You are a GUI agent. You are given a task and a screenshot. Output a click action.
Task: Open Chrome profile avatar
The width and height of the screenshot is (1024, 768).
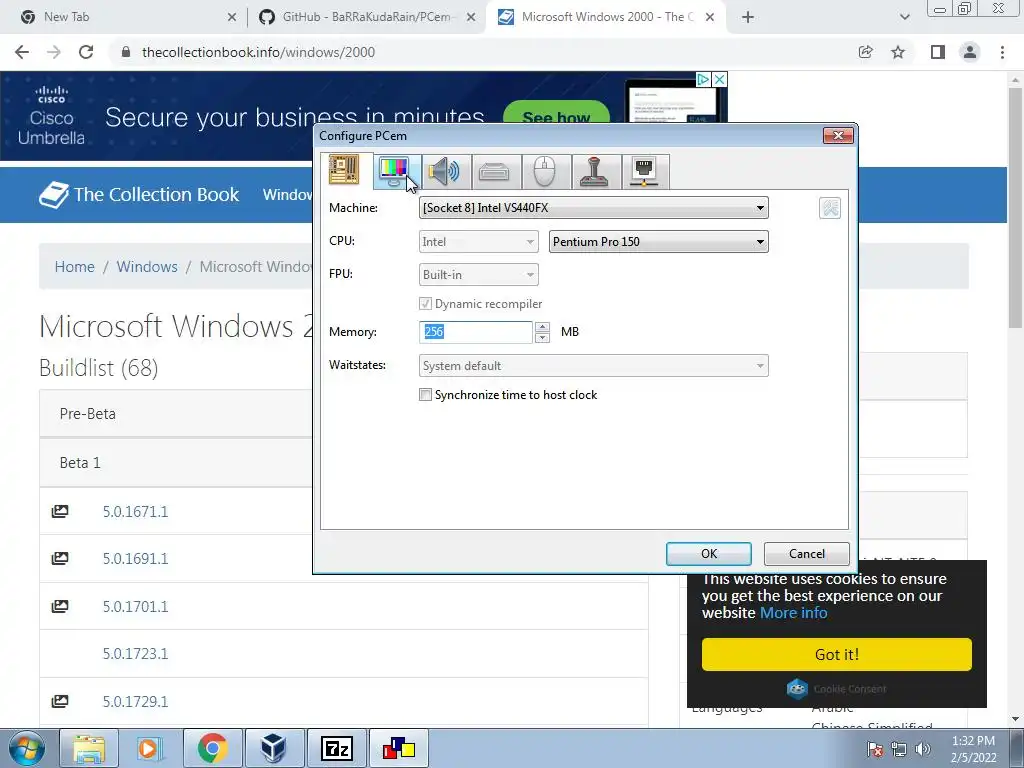[x=970, y=52]
